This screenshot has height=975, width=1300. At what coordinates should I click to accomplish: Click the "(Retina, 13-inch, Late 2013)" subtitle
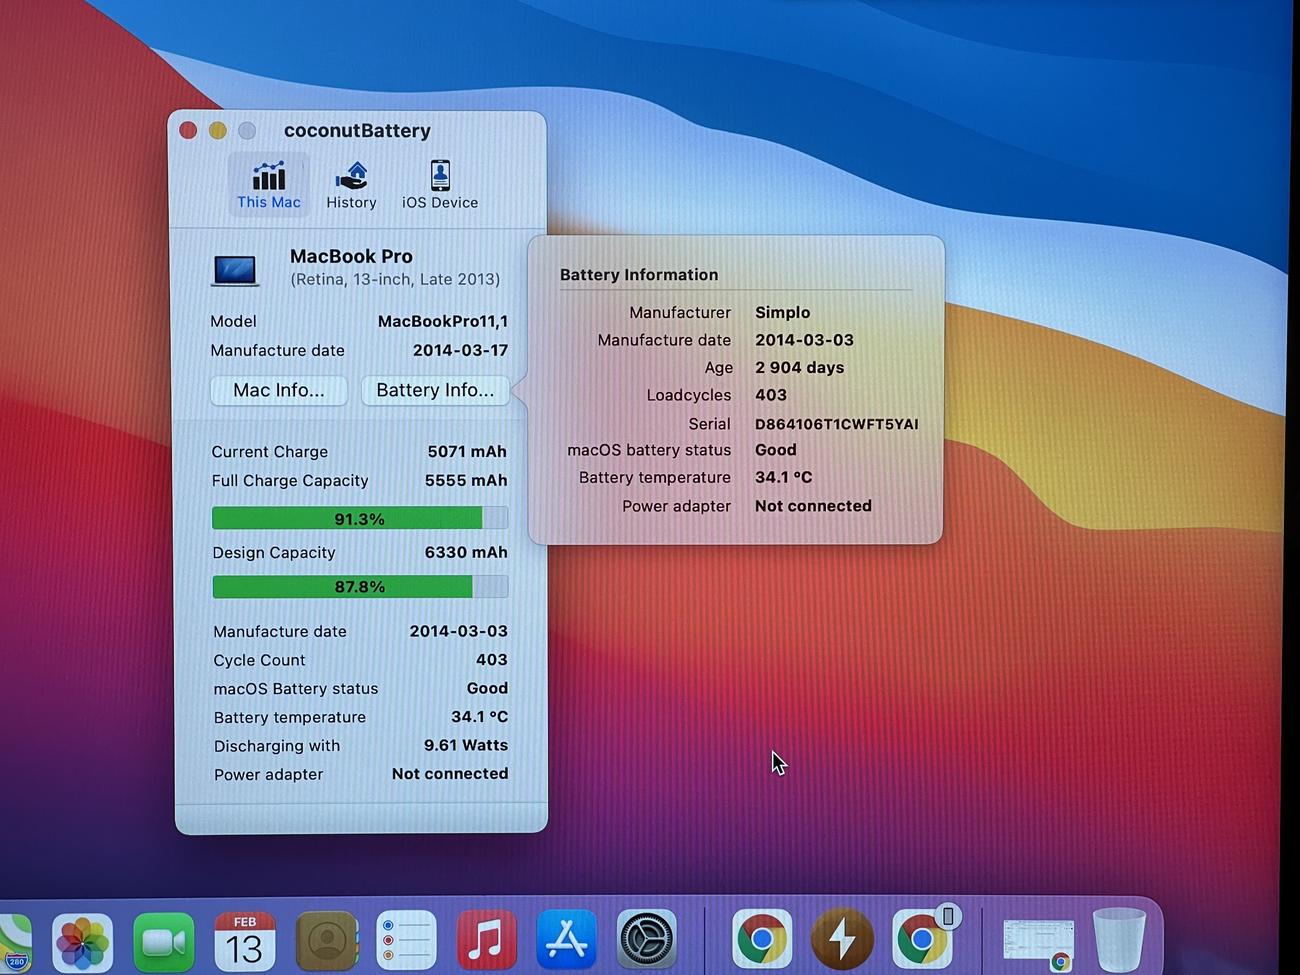[x=395, y=279]
